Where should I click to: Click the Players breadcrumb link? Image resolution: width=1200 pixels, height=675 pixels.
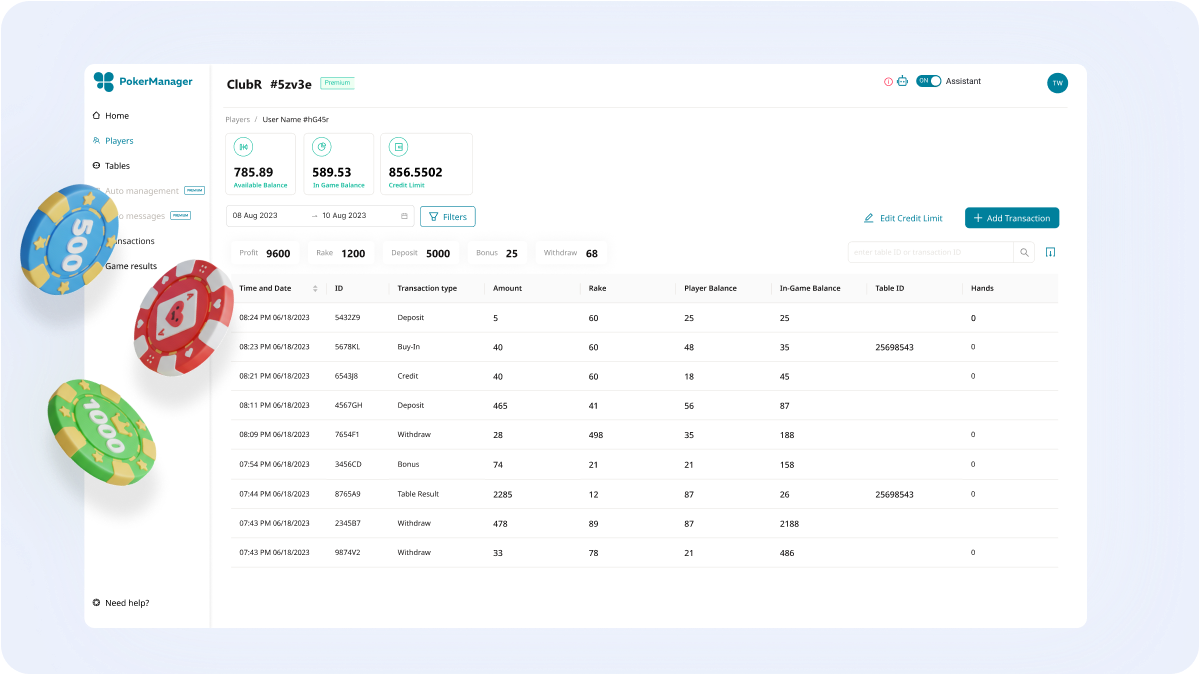(238, 120)
